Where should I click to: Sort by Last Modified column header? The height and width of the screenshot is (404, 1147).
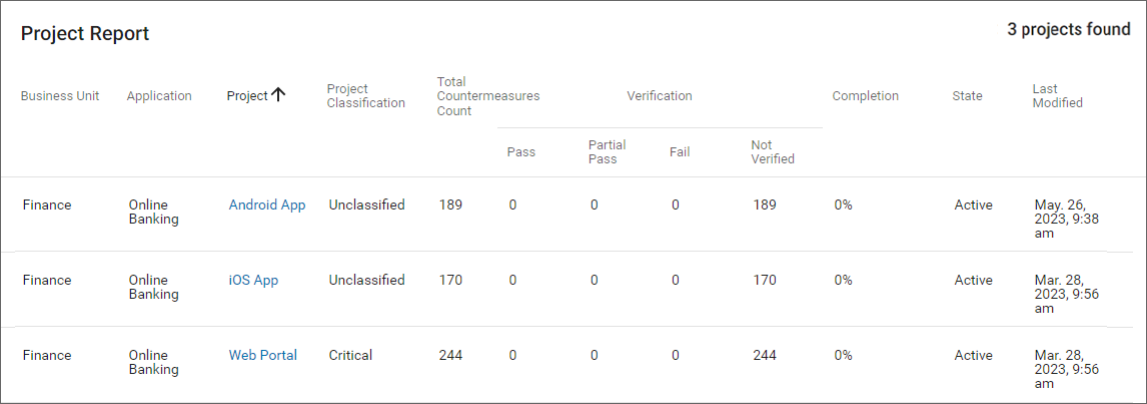(1057, 96)
